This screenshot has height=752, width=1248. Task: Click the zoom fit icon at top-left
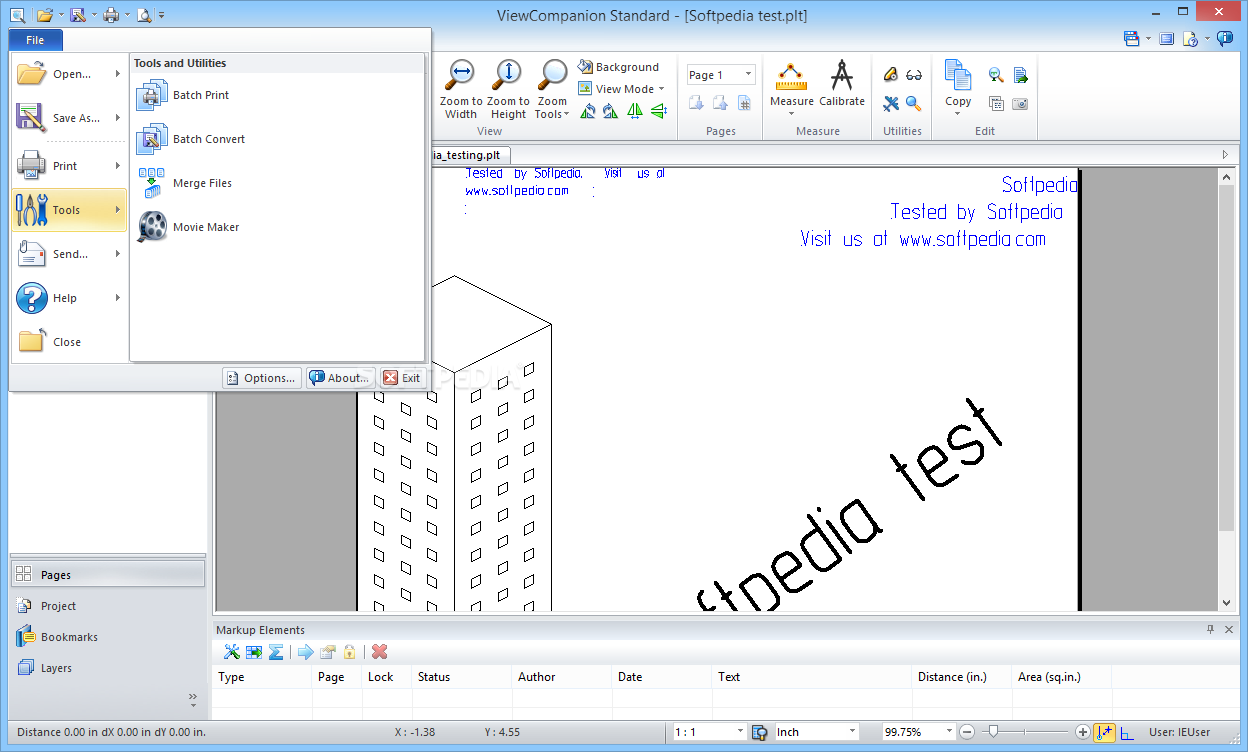17,14
